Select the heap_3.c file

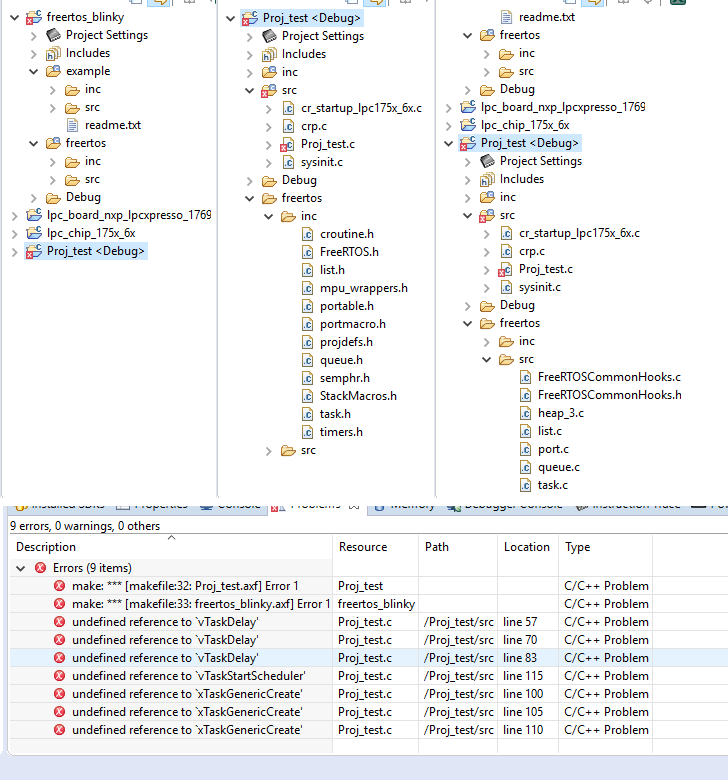pyautogui.click(x=561, y=413)
